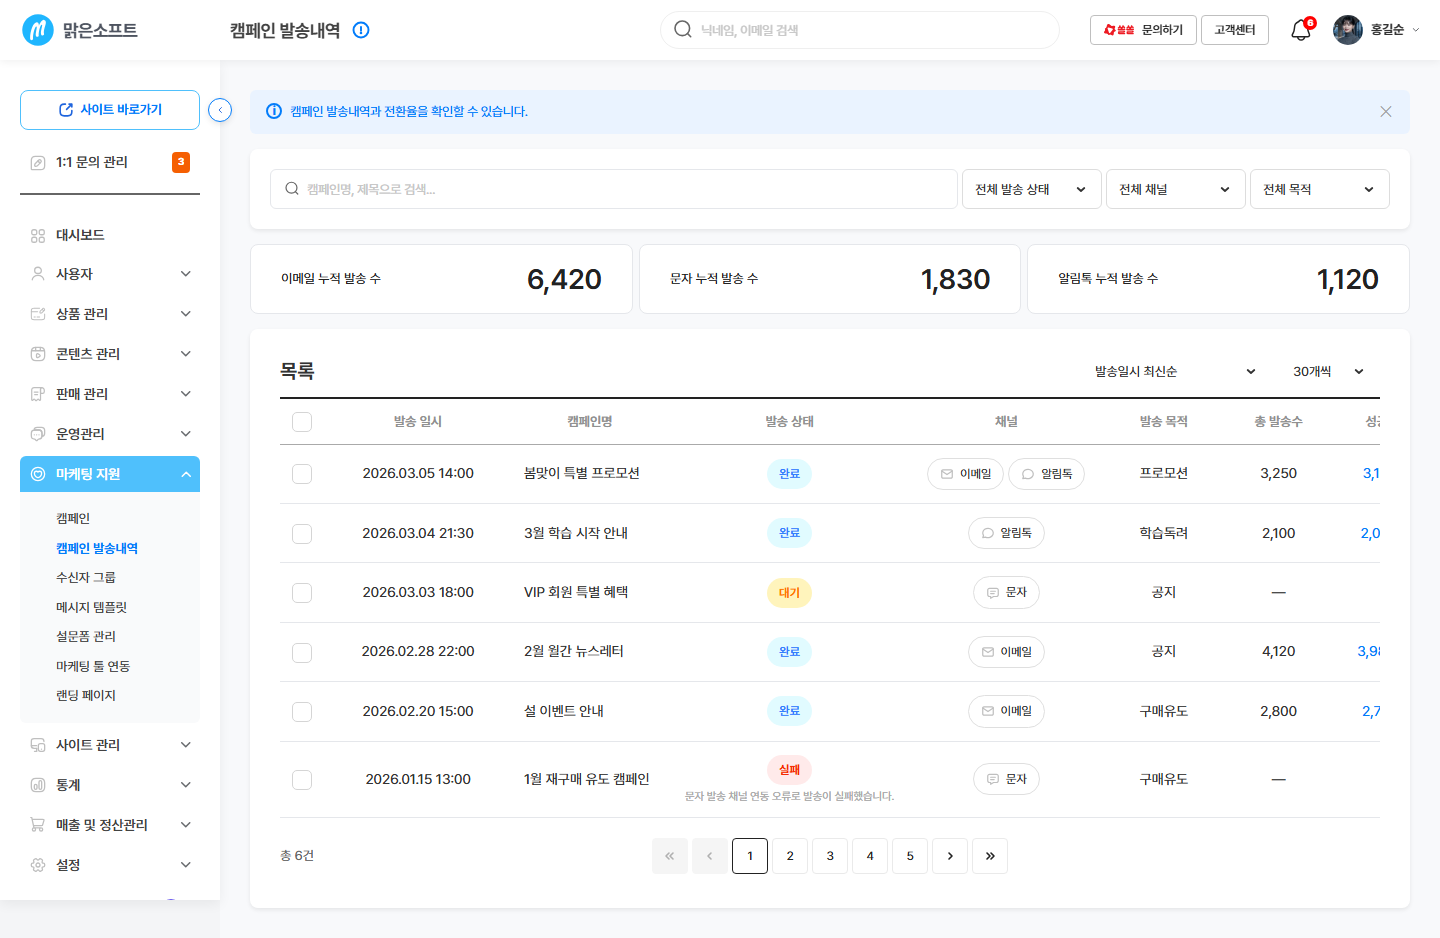Click the 닉네임, 이메일 검색 field
This screenshot has height=938, width=1440.
860,30
